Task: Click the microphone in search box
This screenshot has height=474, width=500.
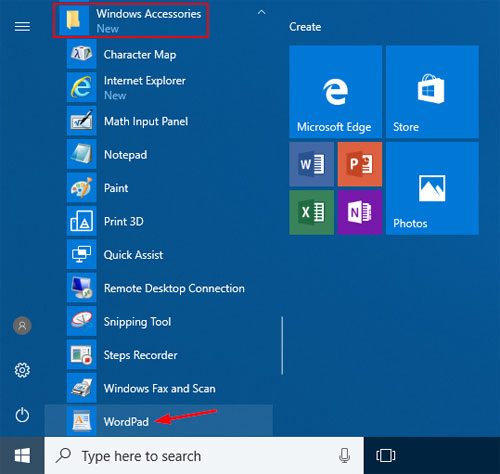Action: (x=344, y=455)
